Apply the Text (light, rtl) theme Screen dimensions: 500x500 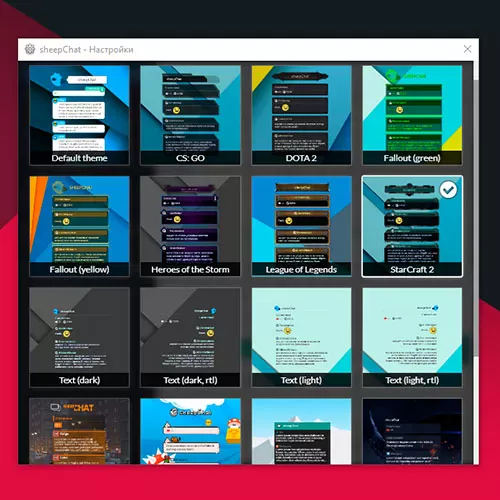[x=412, y=337]
